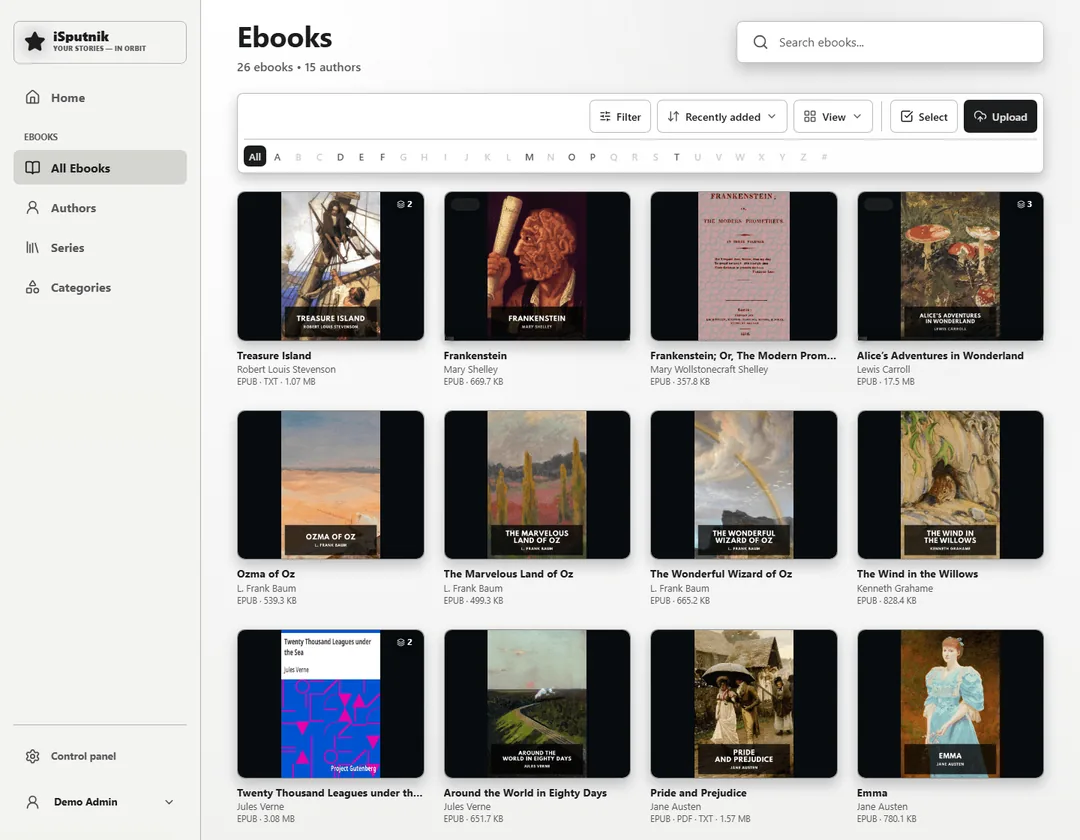
Task: Click the Series library icon
Action: [x=32, y=247]
